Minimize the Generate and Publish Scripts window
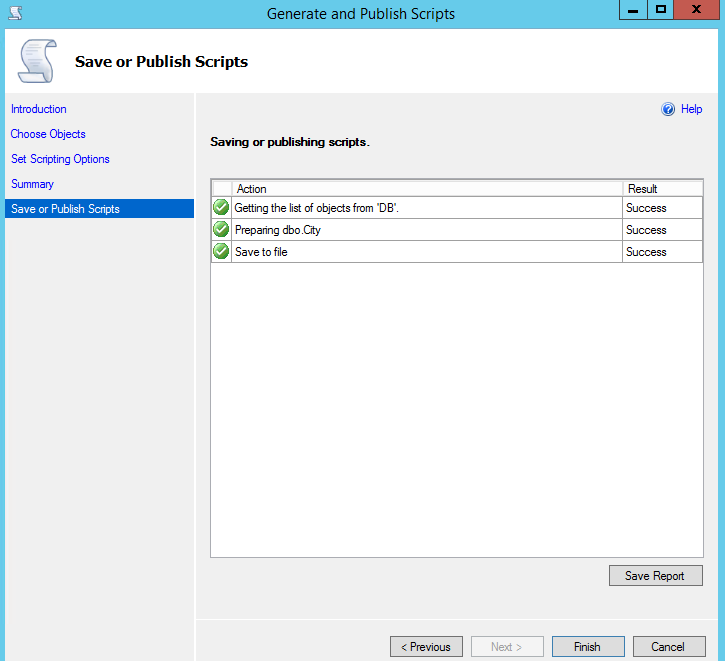The width and height of the screenshot is (725, 661). click(633, 10)
